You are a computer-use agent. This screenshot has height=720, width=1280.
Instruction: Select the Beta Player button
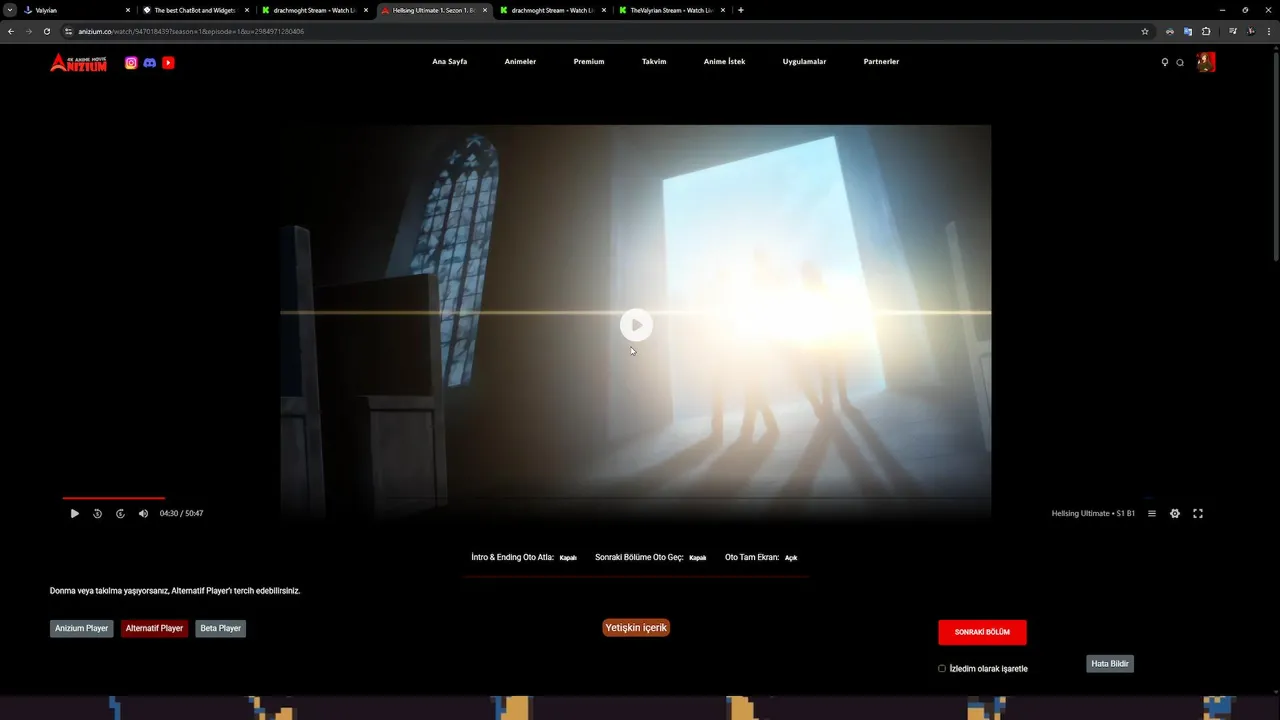pos(221,629)
